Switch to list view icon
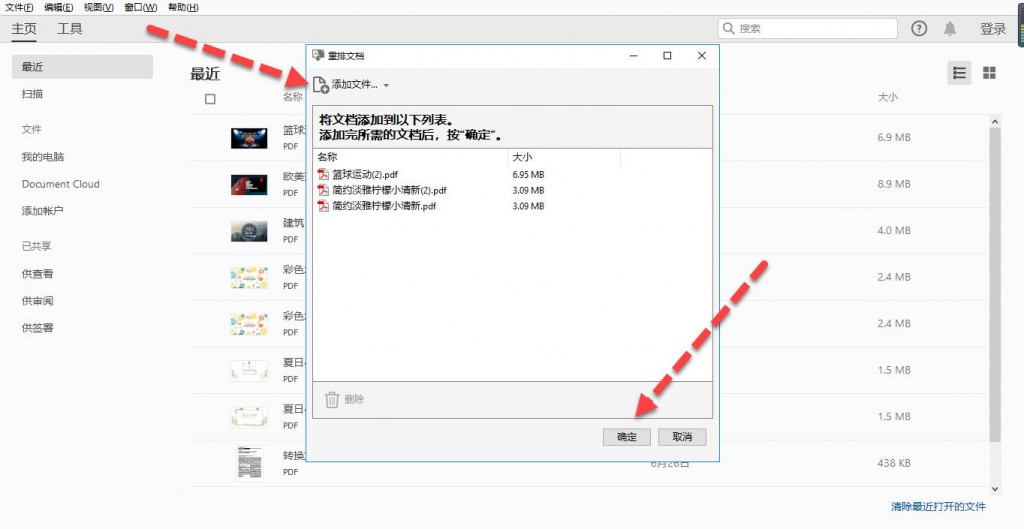This screenshot has height=529, width=1024. click(959, 72)
